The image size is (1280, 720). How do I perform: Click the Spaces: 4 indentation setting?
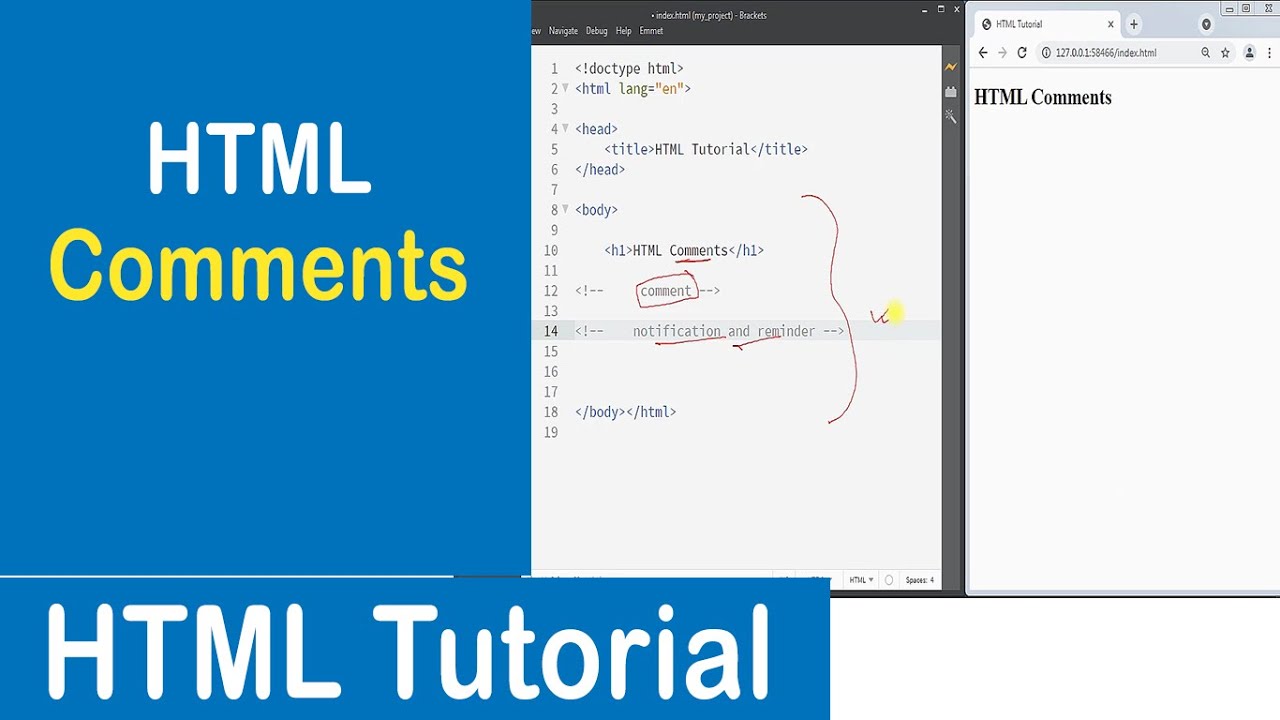[x=918, y=580]
